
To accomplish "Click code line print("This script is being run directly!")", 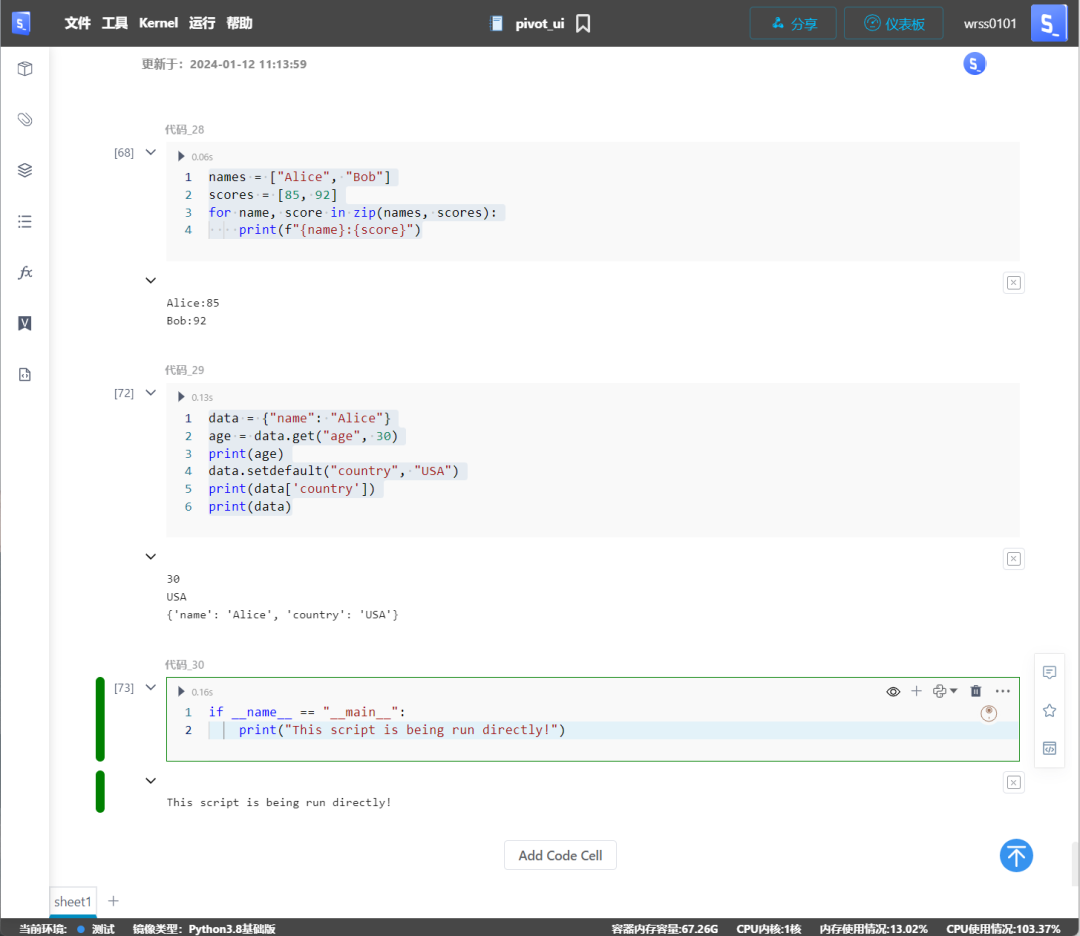I will pos(402,730).
